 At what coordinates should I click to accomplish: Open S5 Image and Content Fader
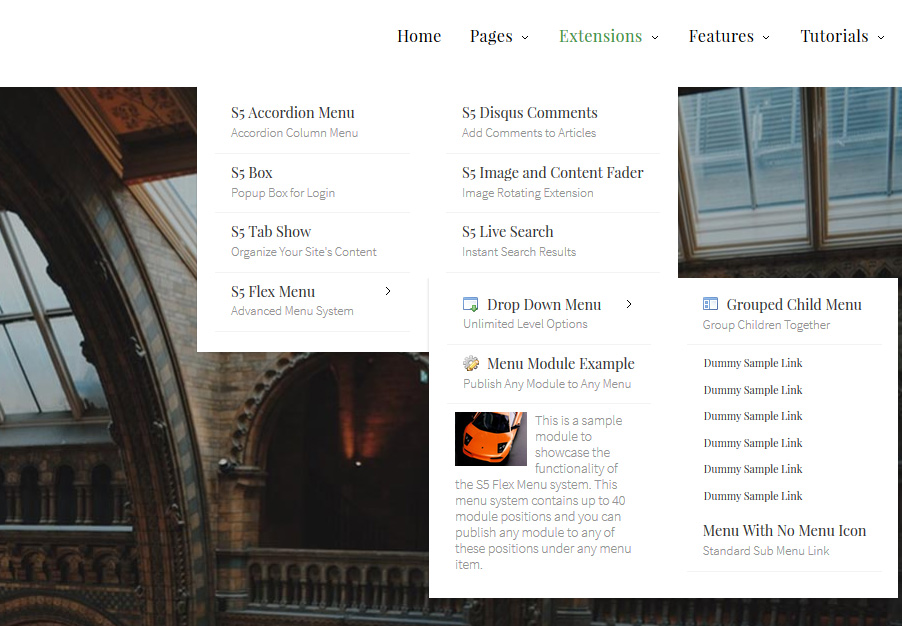pyautogui.click(x=553, y=173)
